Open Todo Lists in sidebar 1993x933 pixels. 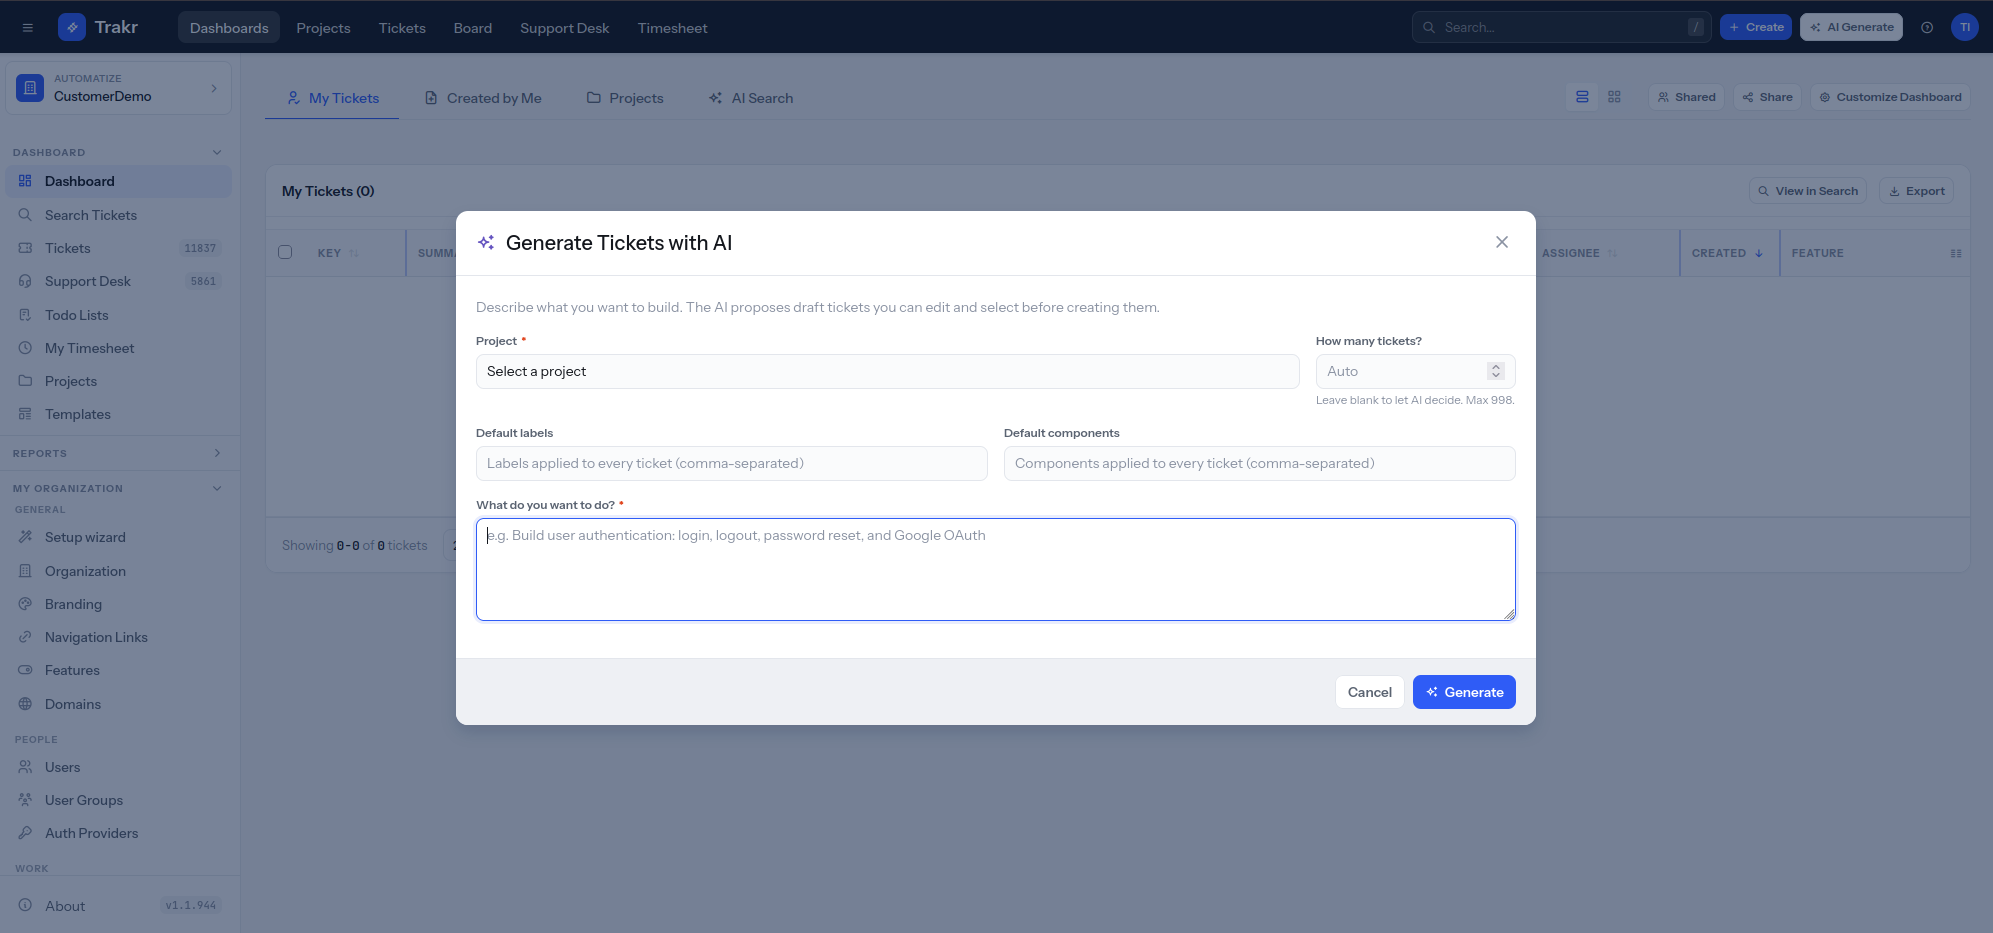pos(118,315)
